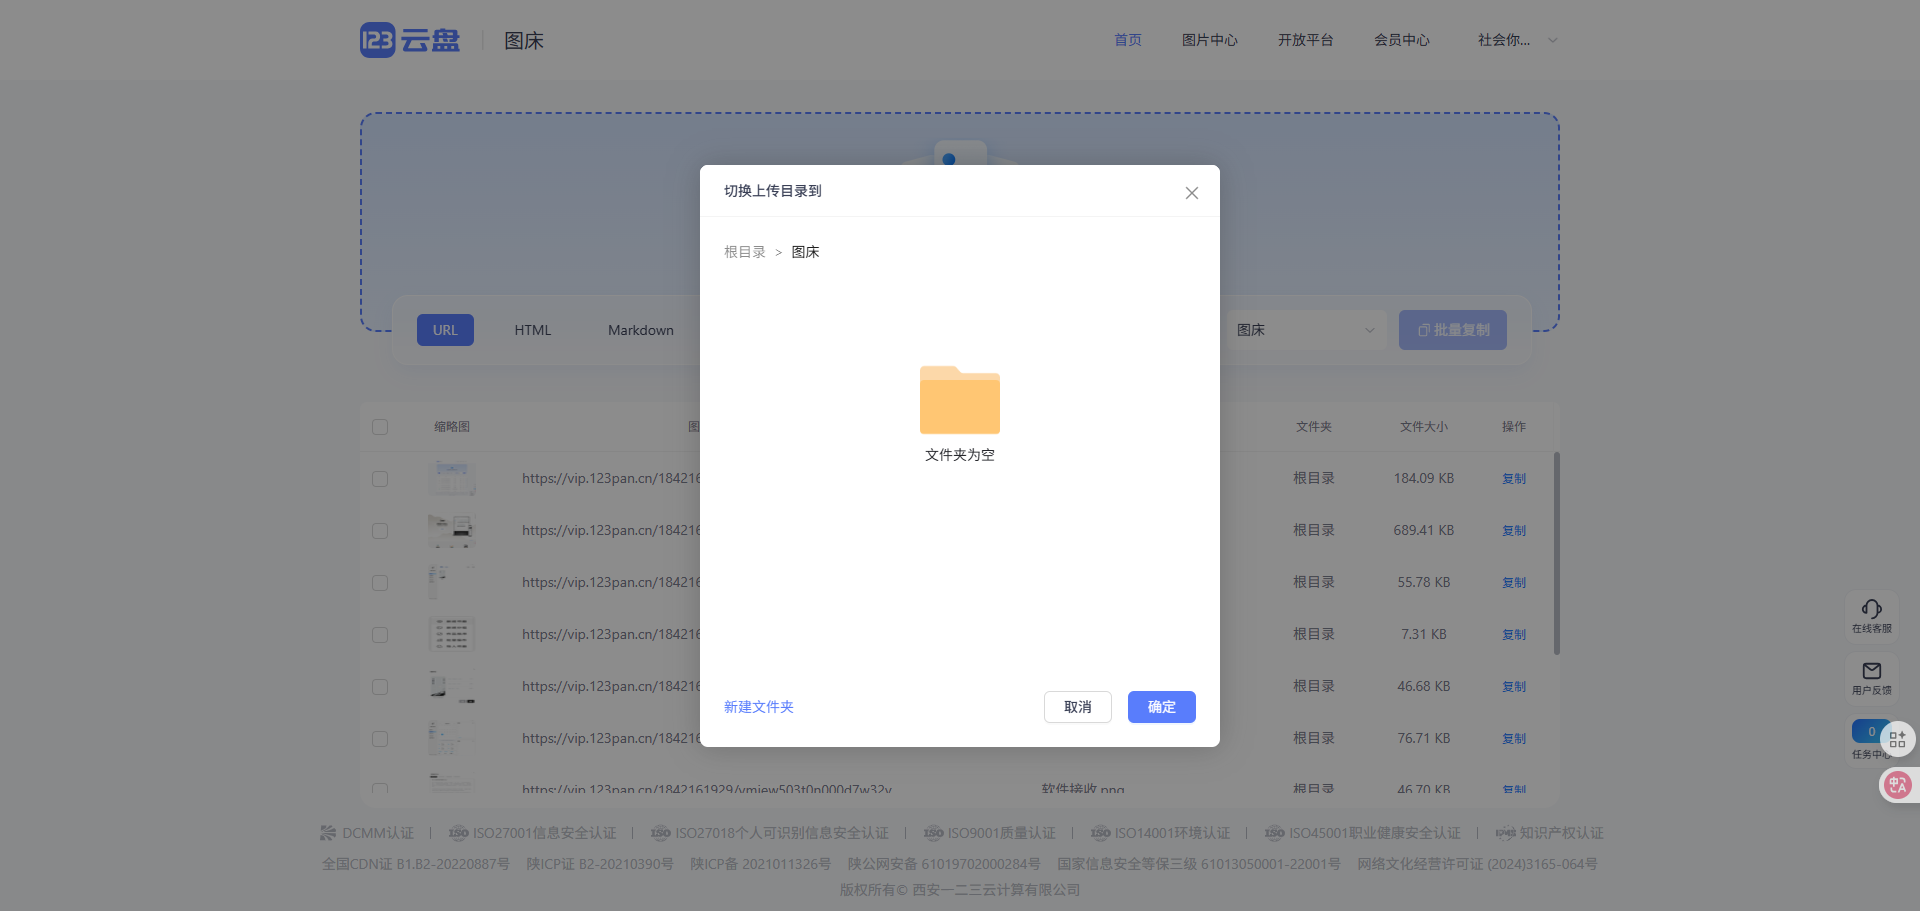This screenshot has height=911, width=1920.
Task: Click the ISO27001信息安全认证 icon
Action: pos(459,833)
